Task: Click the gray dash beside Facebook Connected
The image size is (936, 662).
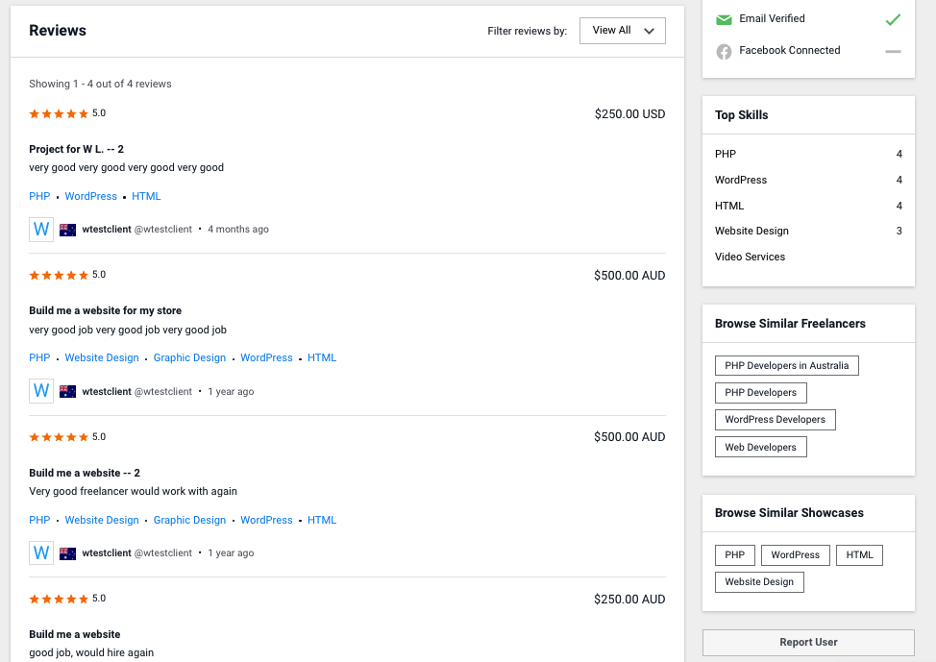Action: 893,51
